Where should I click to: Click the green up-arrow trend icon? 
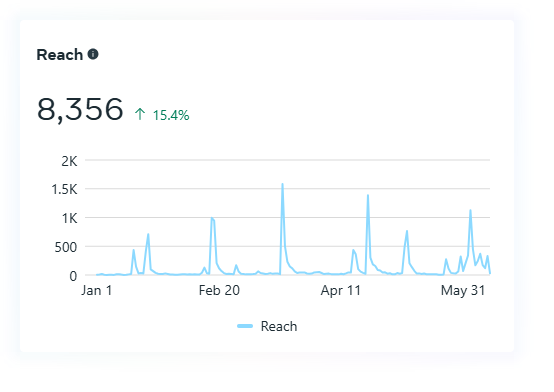click(140, 114)
